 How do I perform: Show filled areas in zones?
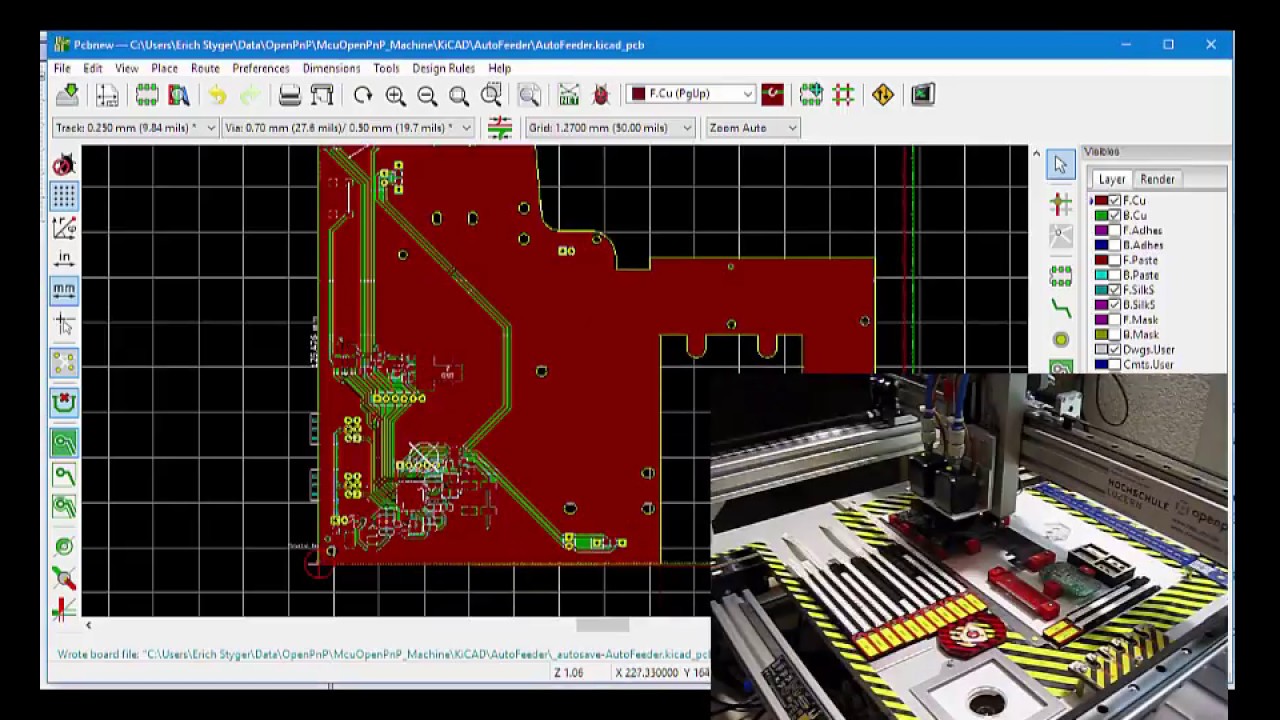[x=64, y=442]
